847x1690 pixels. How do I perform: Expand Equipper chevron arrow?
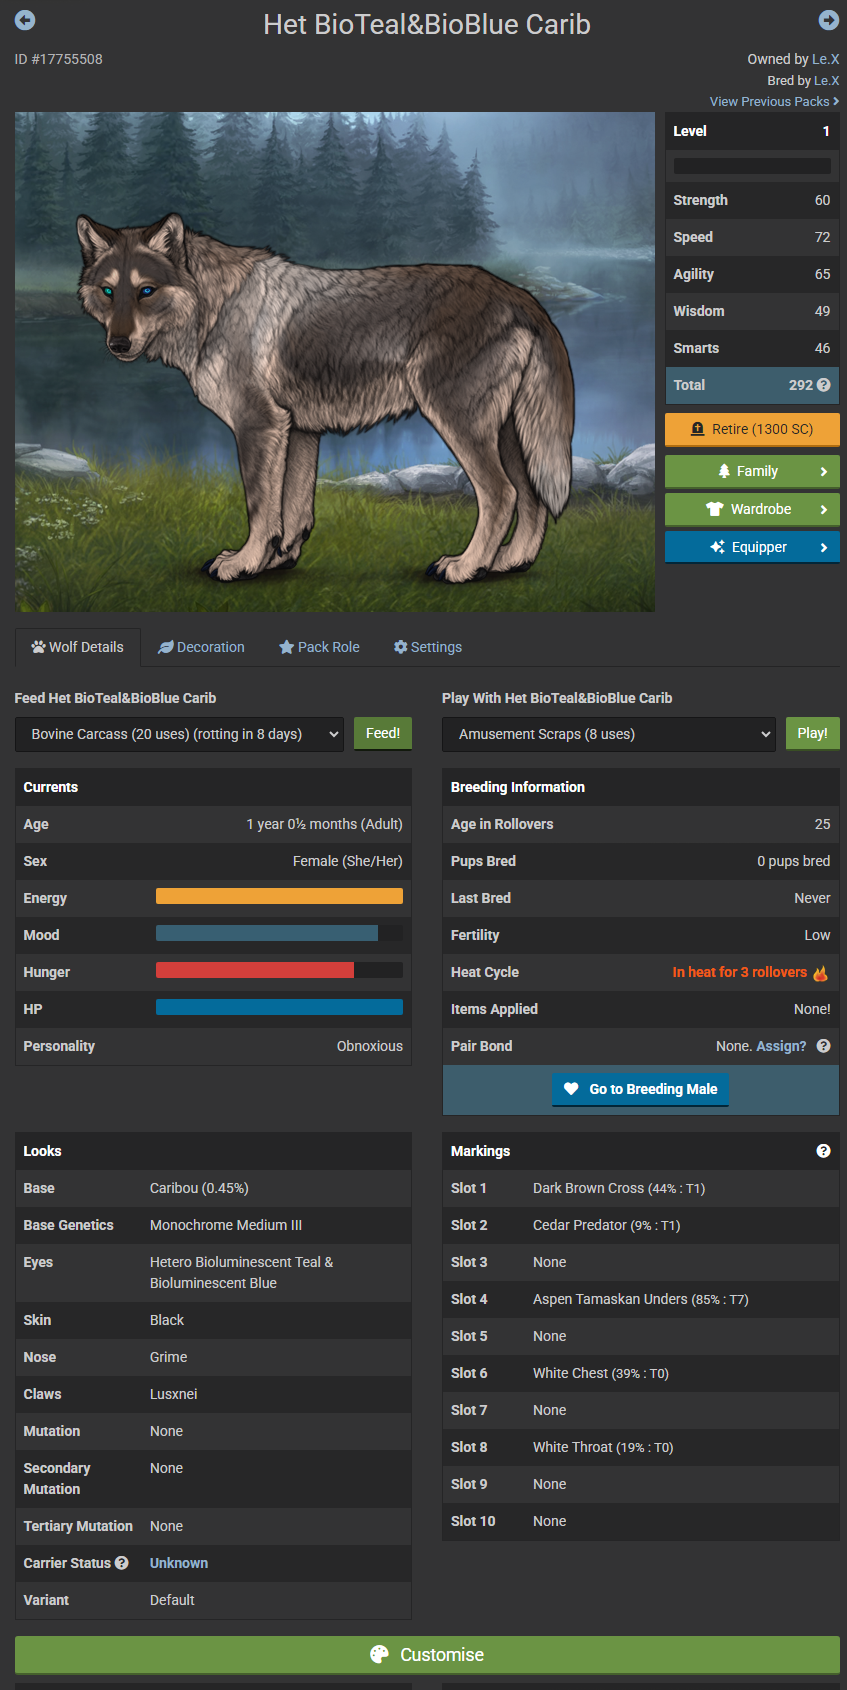pyautogui.click(x=824, y=547)
